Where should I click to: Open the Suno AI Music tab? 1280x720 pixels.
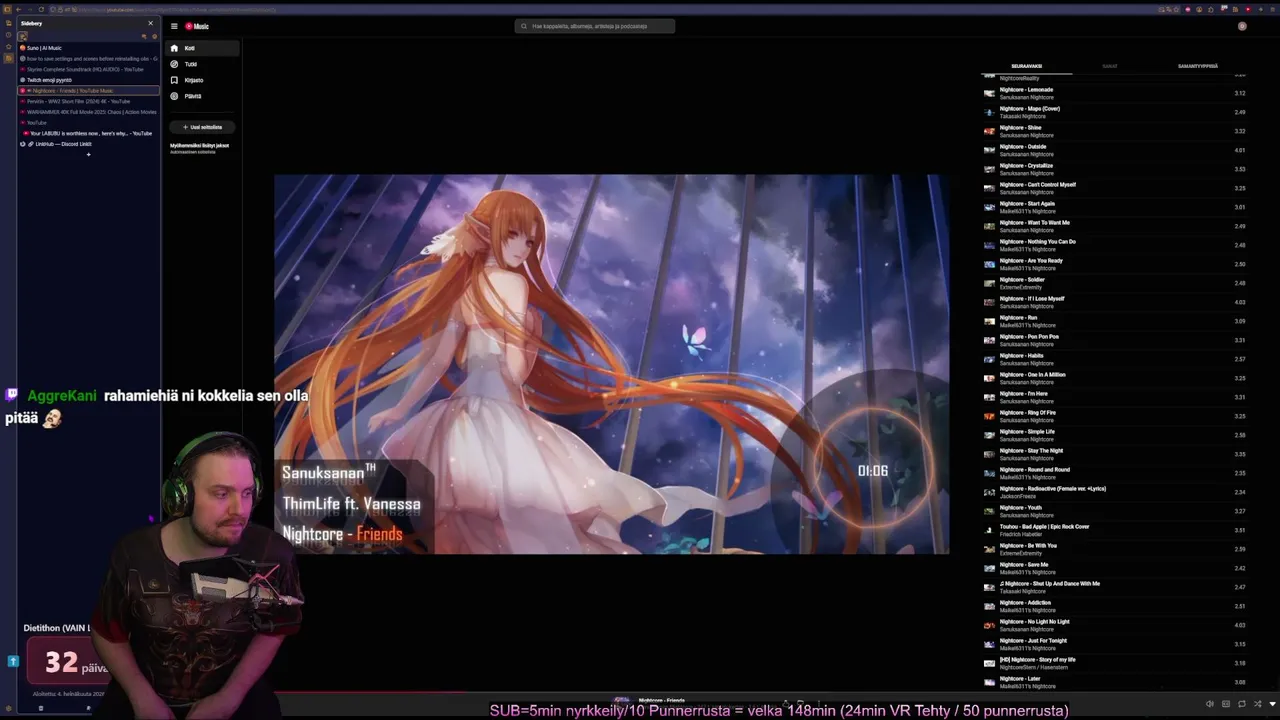88,48
